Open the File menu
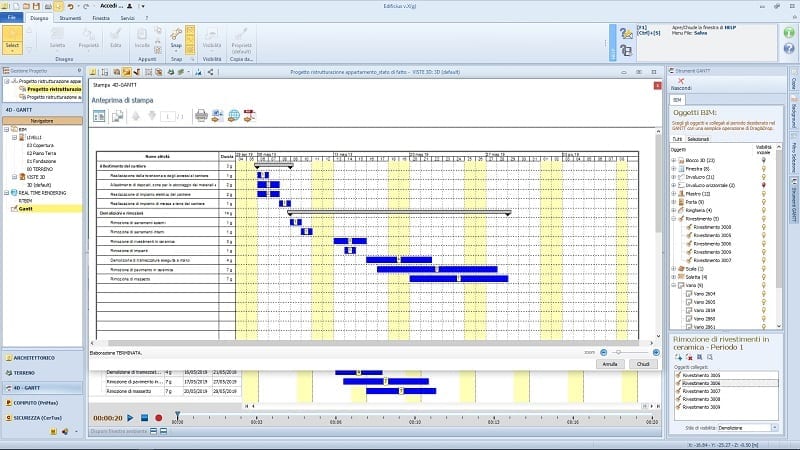 click(12, 18)
